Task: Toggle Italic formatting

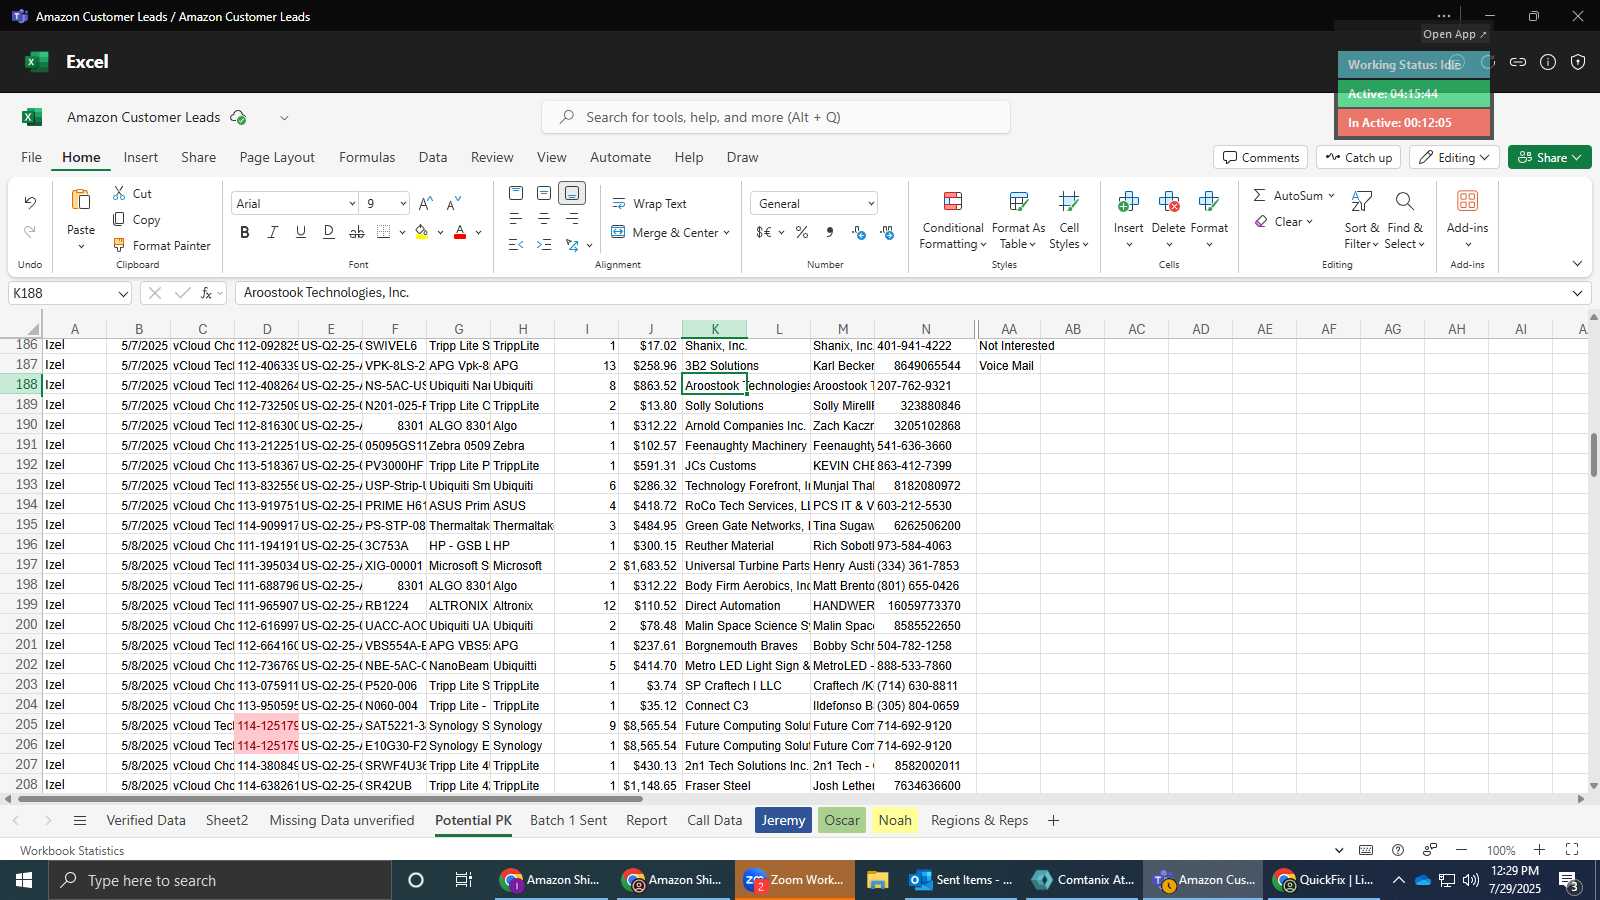Action: (273, 232)
